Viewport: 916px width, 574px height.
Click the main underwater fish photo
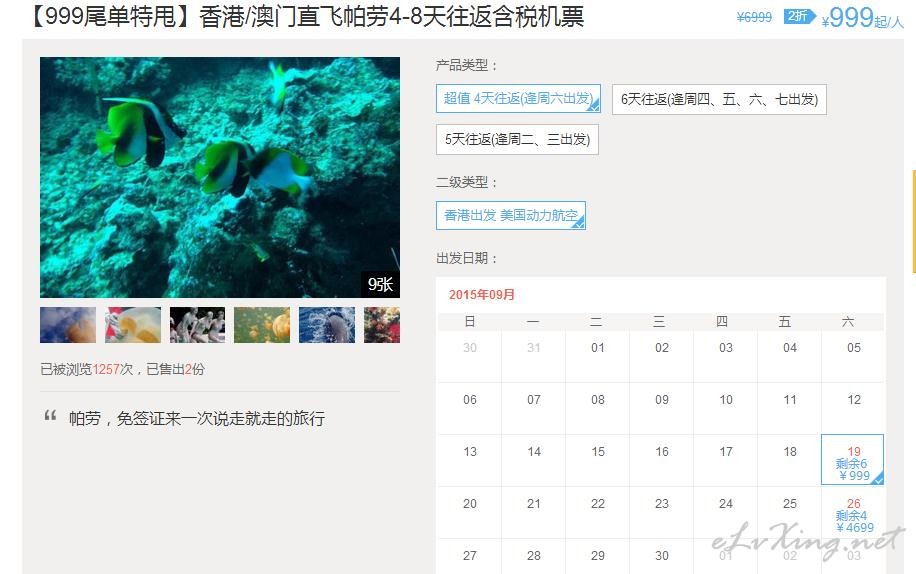click(x=220, y=178)
